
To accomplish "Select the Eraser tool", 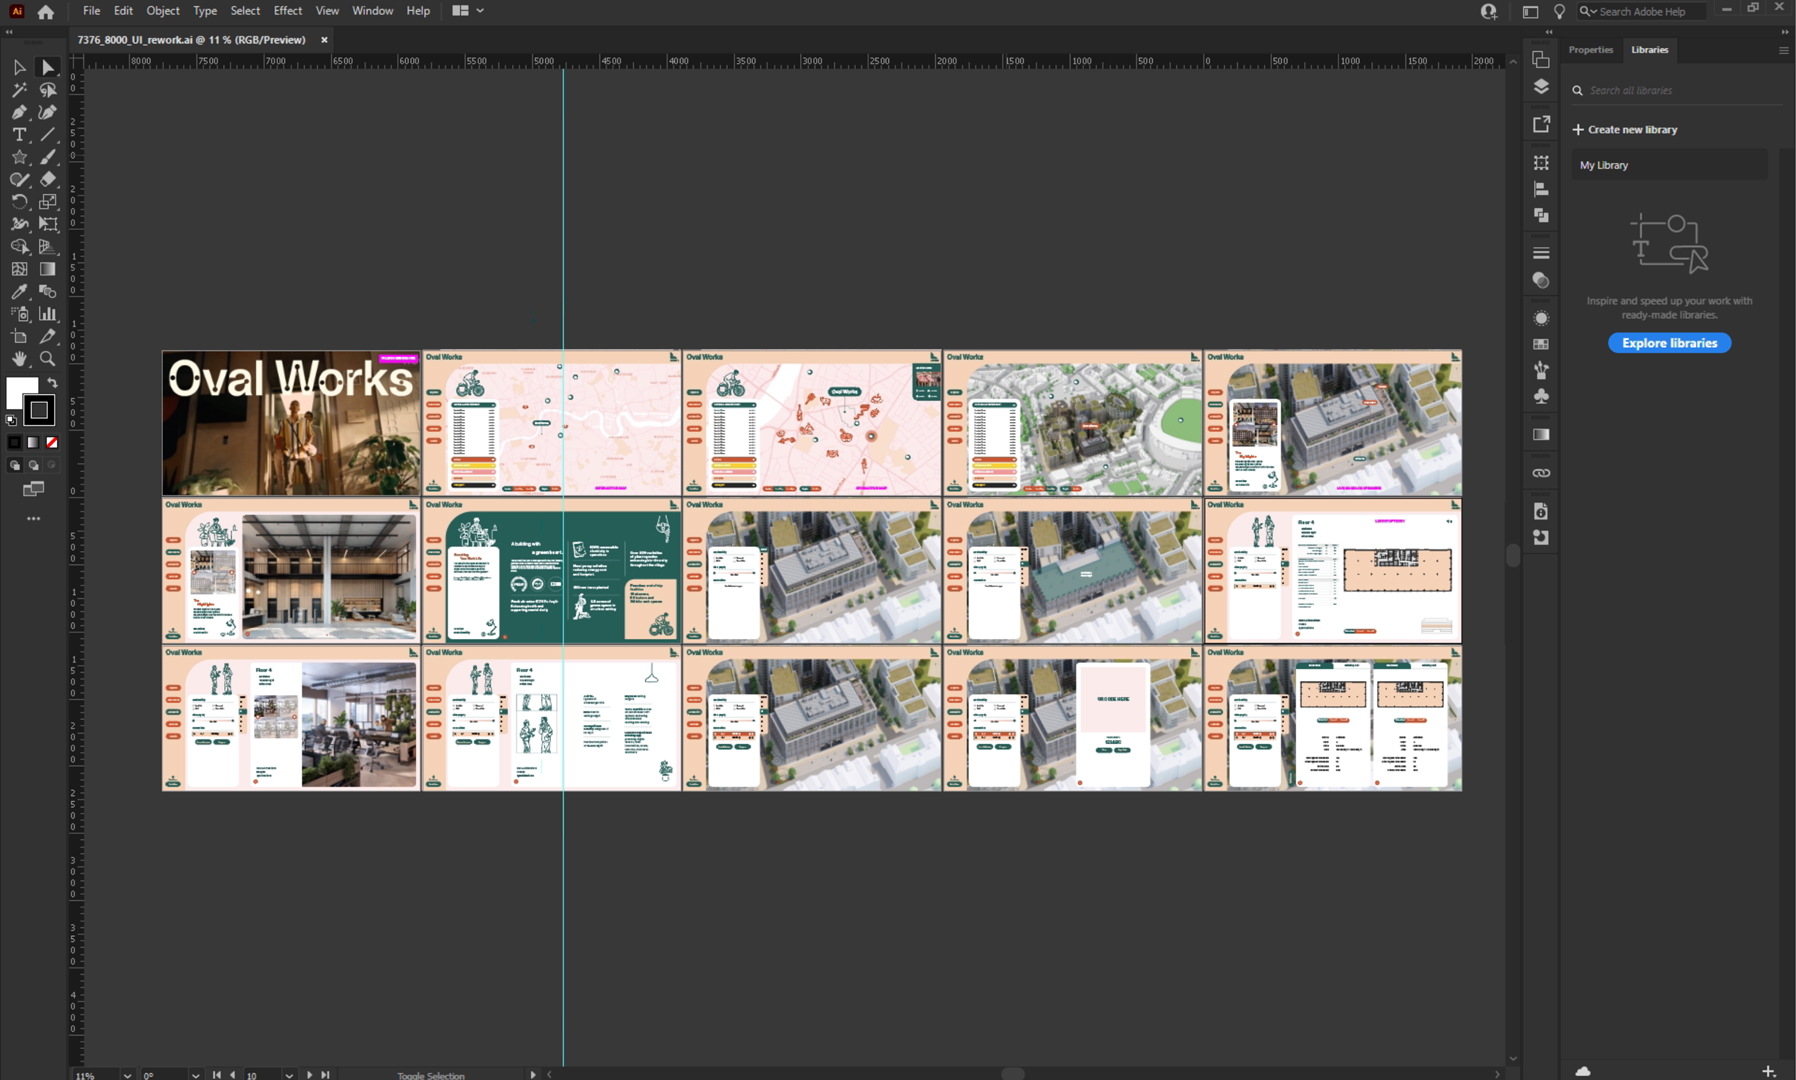I will click(47, 179).
